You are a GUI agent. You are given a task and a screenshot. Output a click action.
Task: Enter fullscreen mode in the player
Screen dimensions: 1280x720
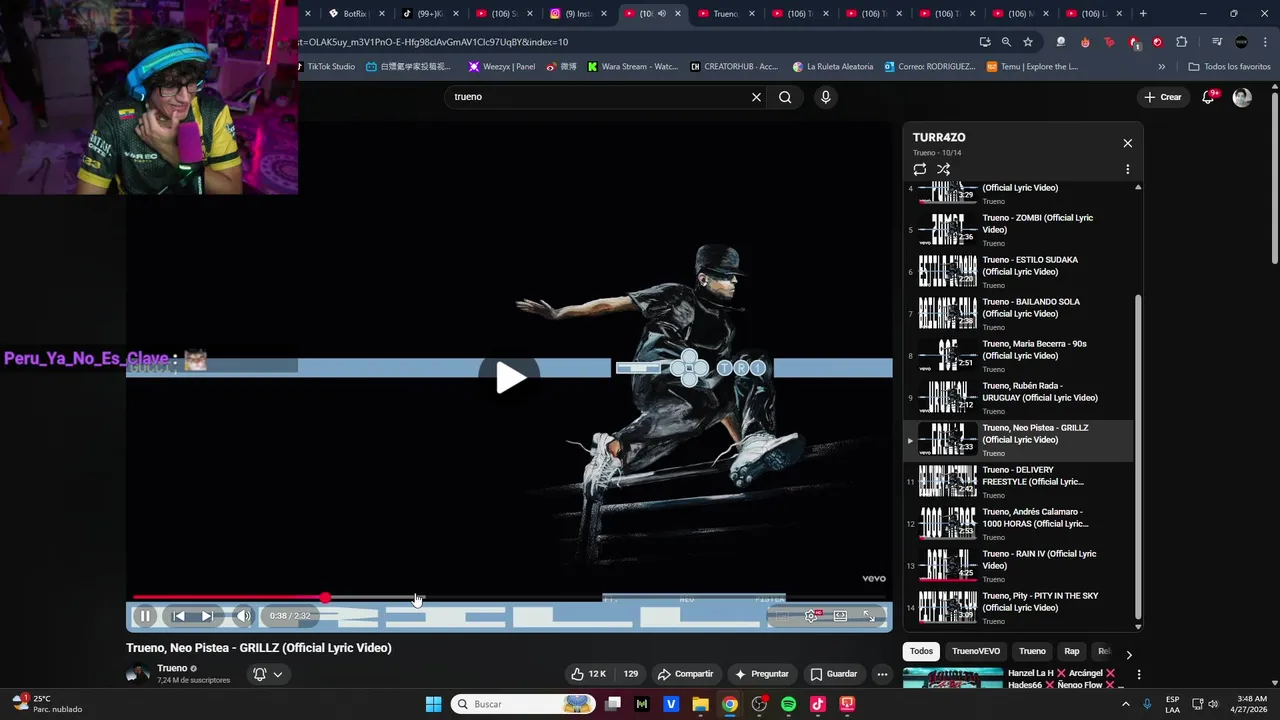869,616
